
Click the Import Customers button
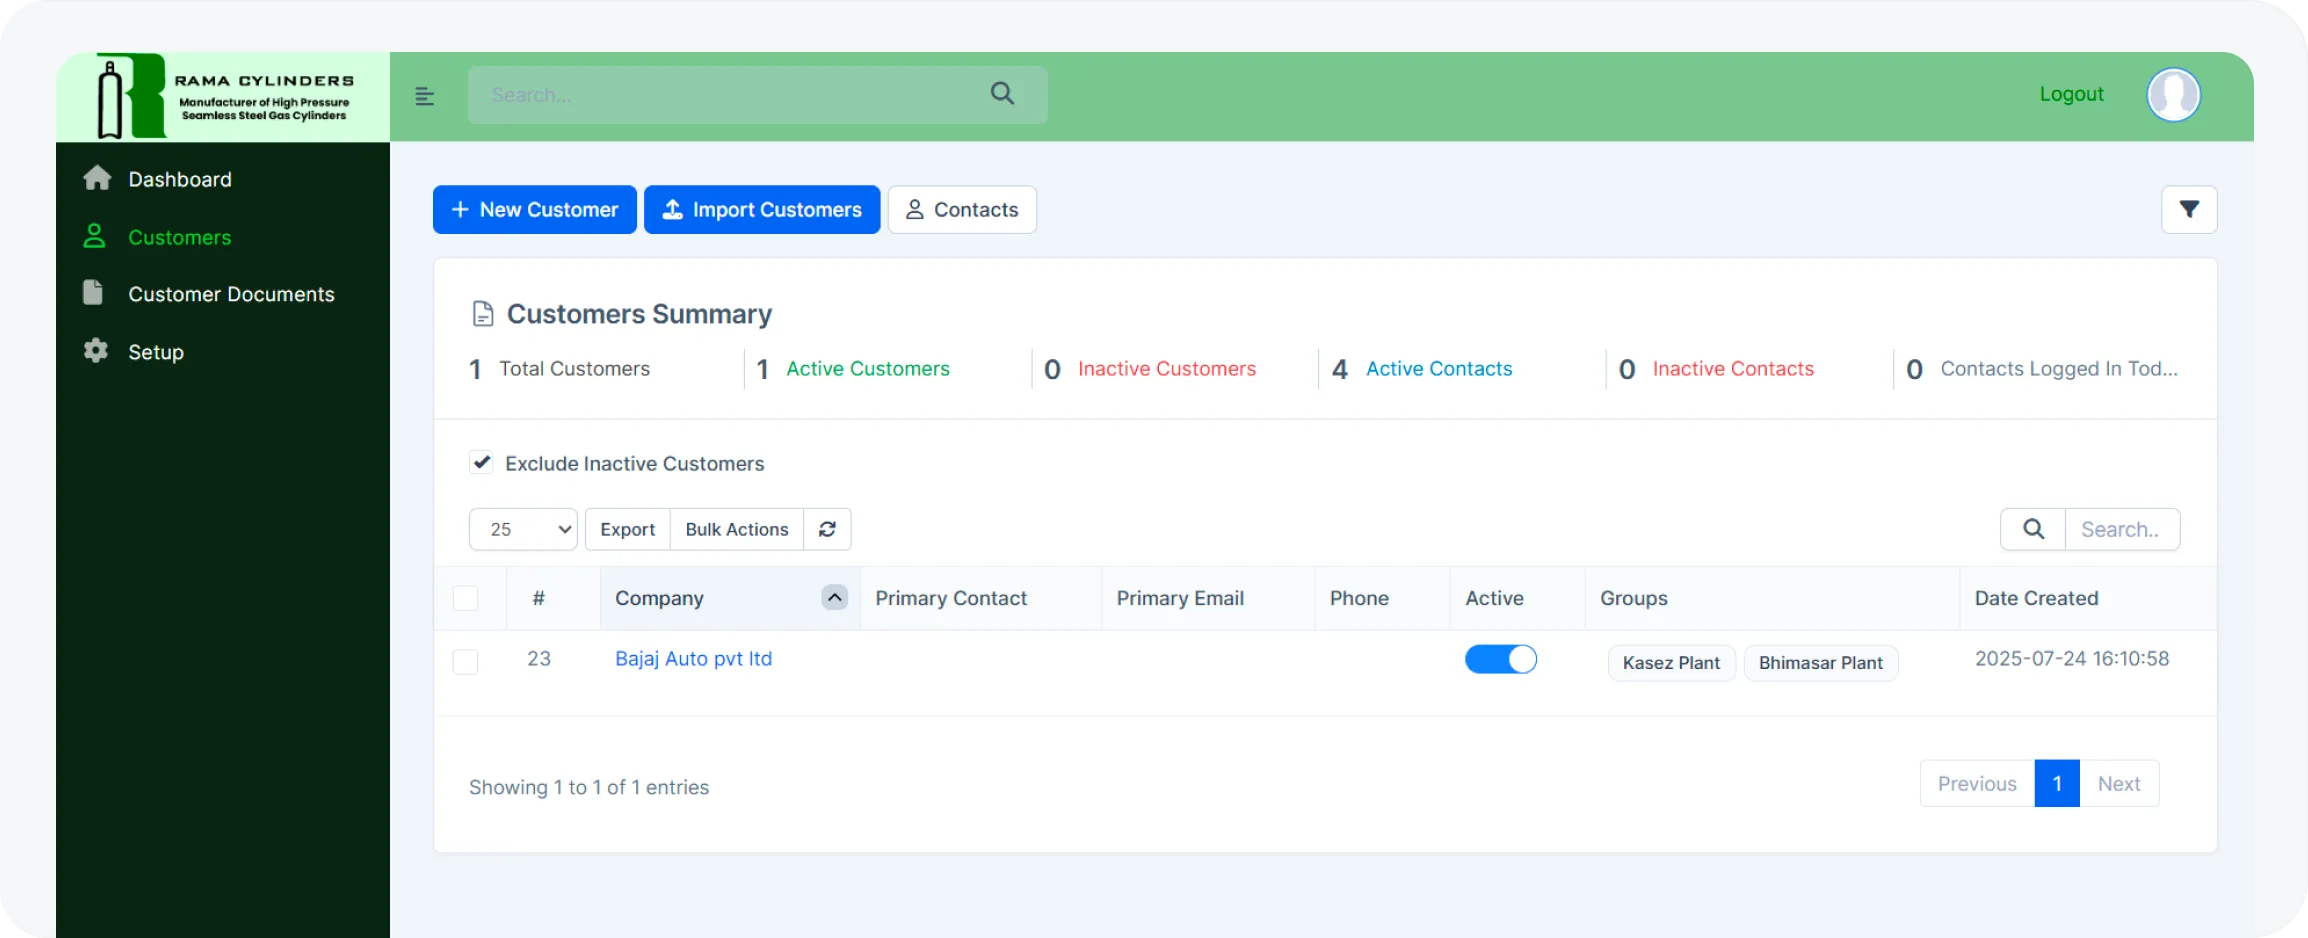[762, 209]
